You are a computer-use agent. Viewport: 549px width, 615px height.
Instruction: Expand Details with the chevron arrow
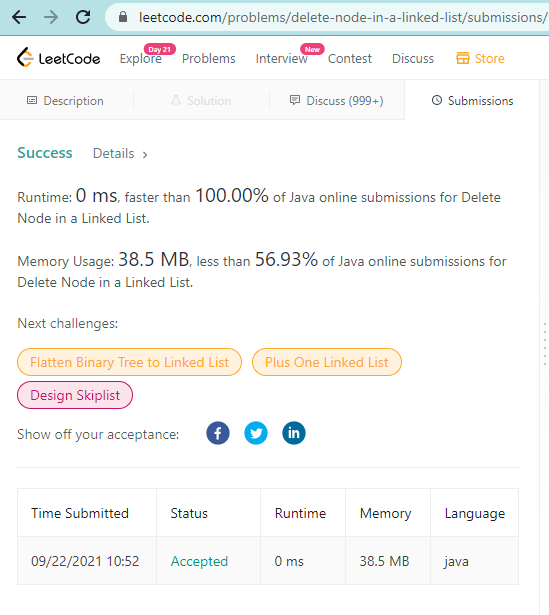point(145,155)
